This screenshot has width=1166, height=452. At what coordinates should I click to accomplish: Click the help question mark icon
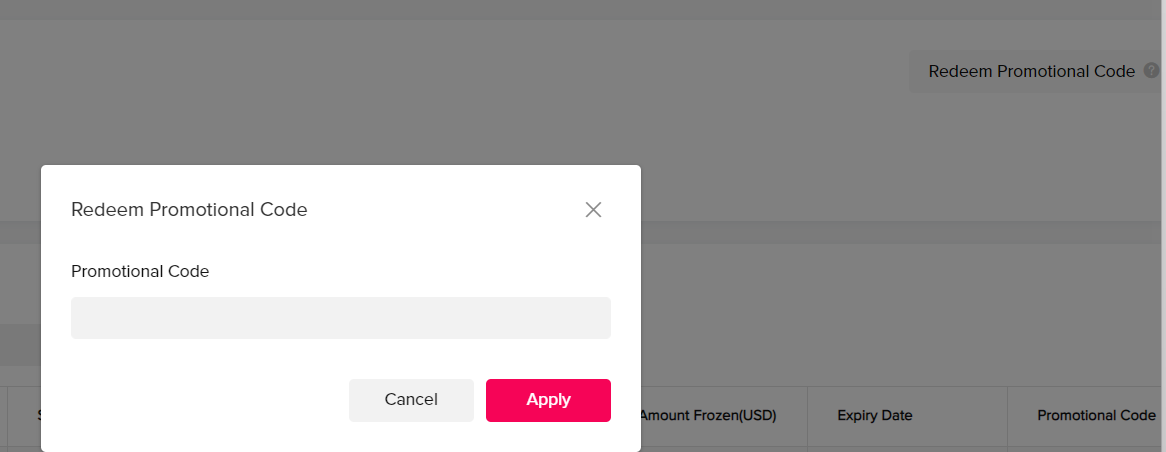(1151, 71)
